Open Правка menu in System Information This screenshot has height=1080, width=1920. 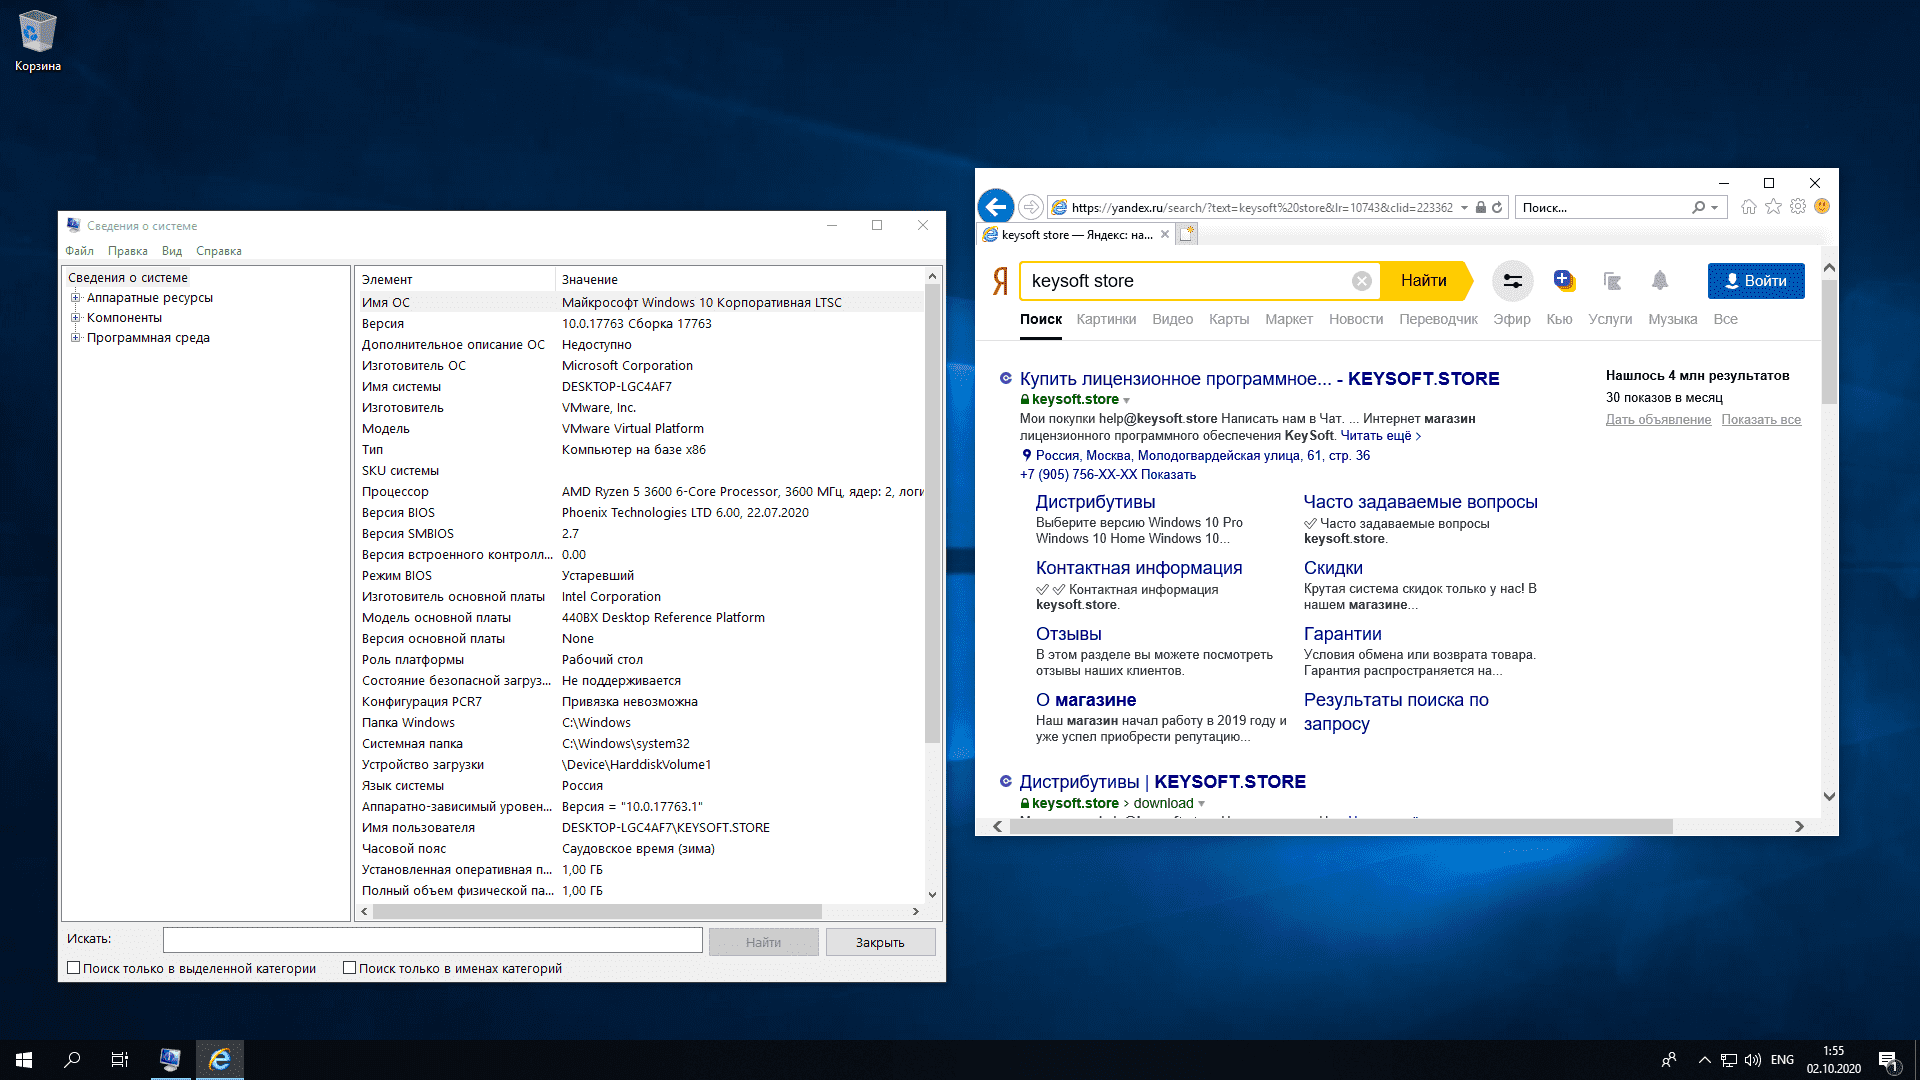pyautogui.click(x=127, y=251)
